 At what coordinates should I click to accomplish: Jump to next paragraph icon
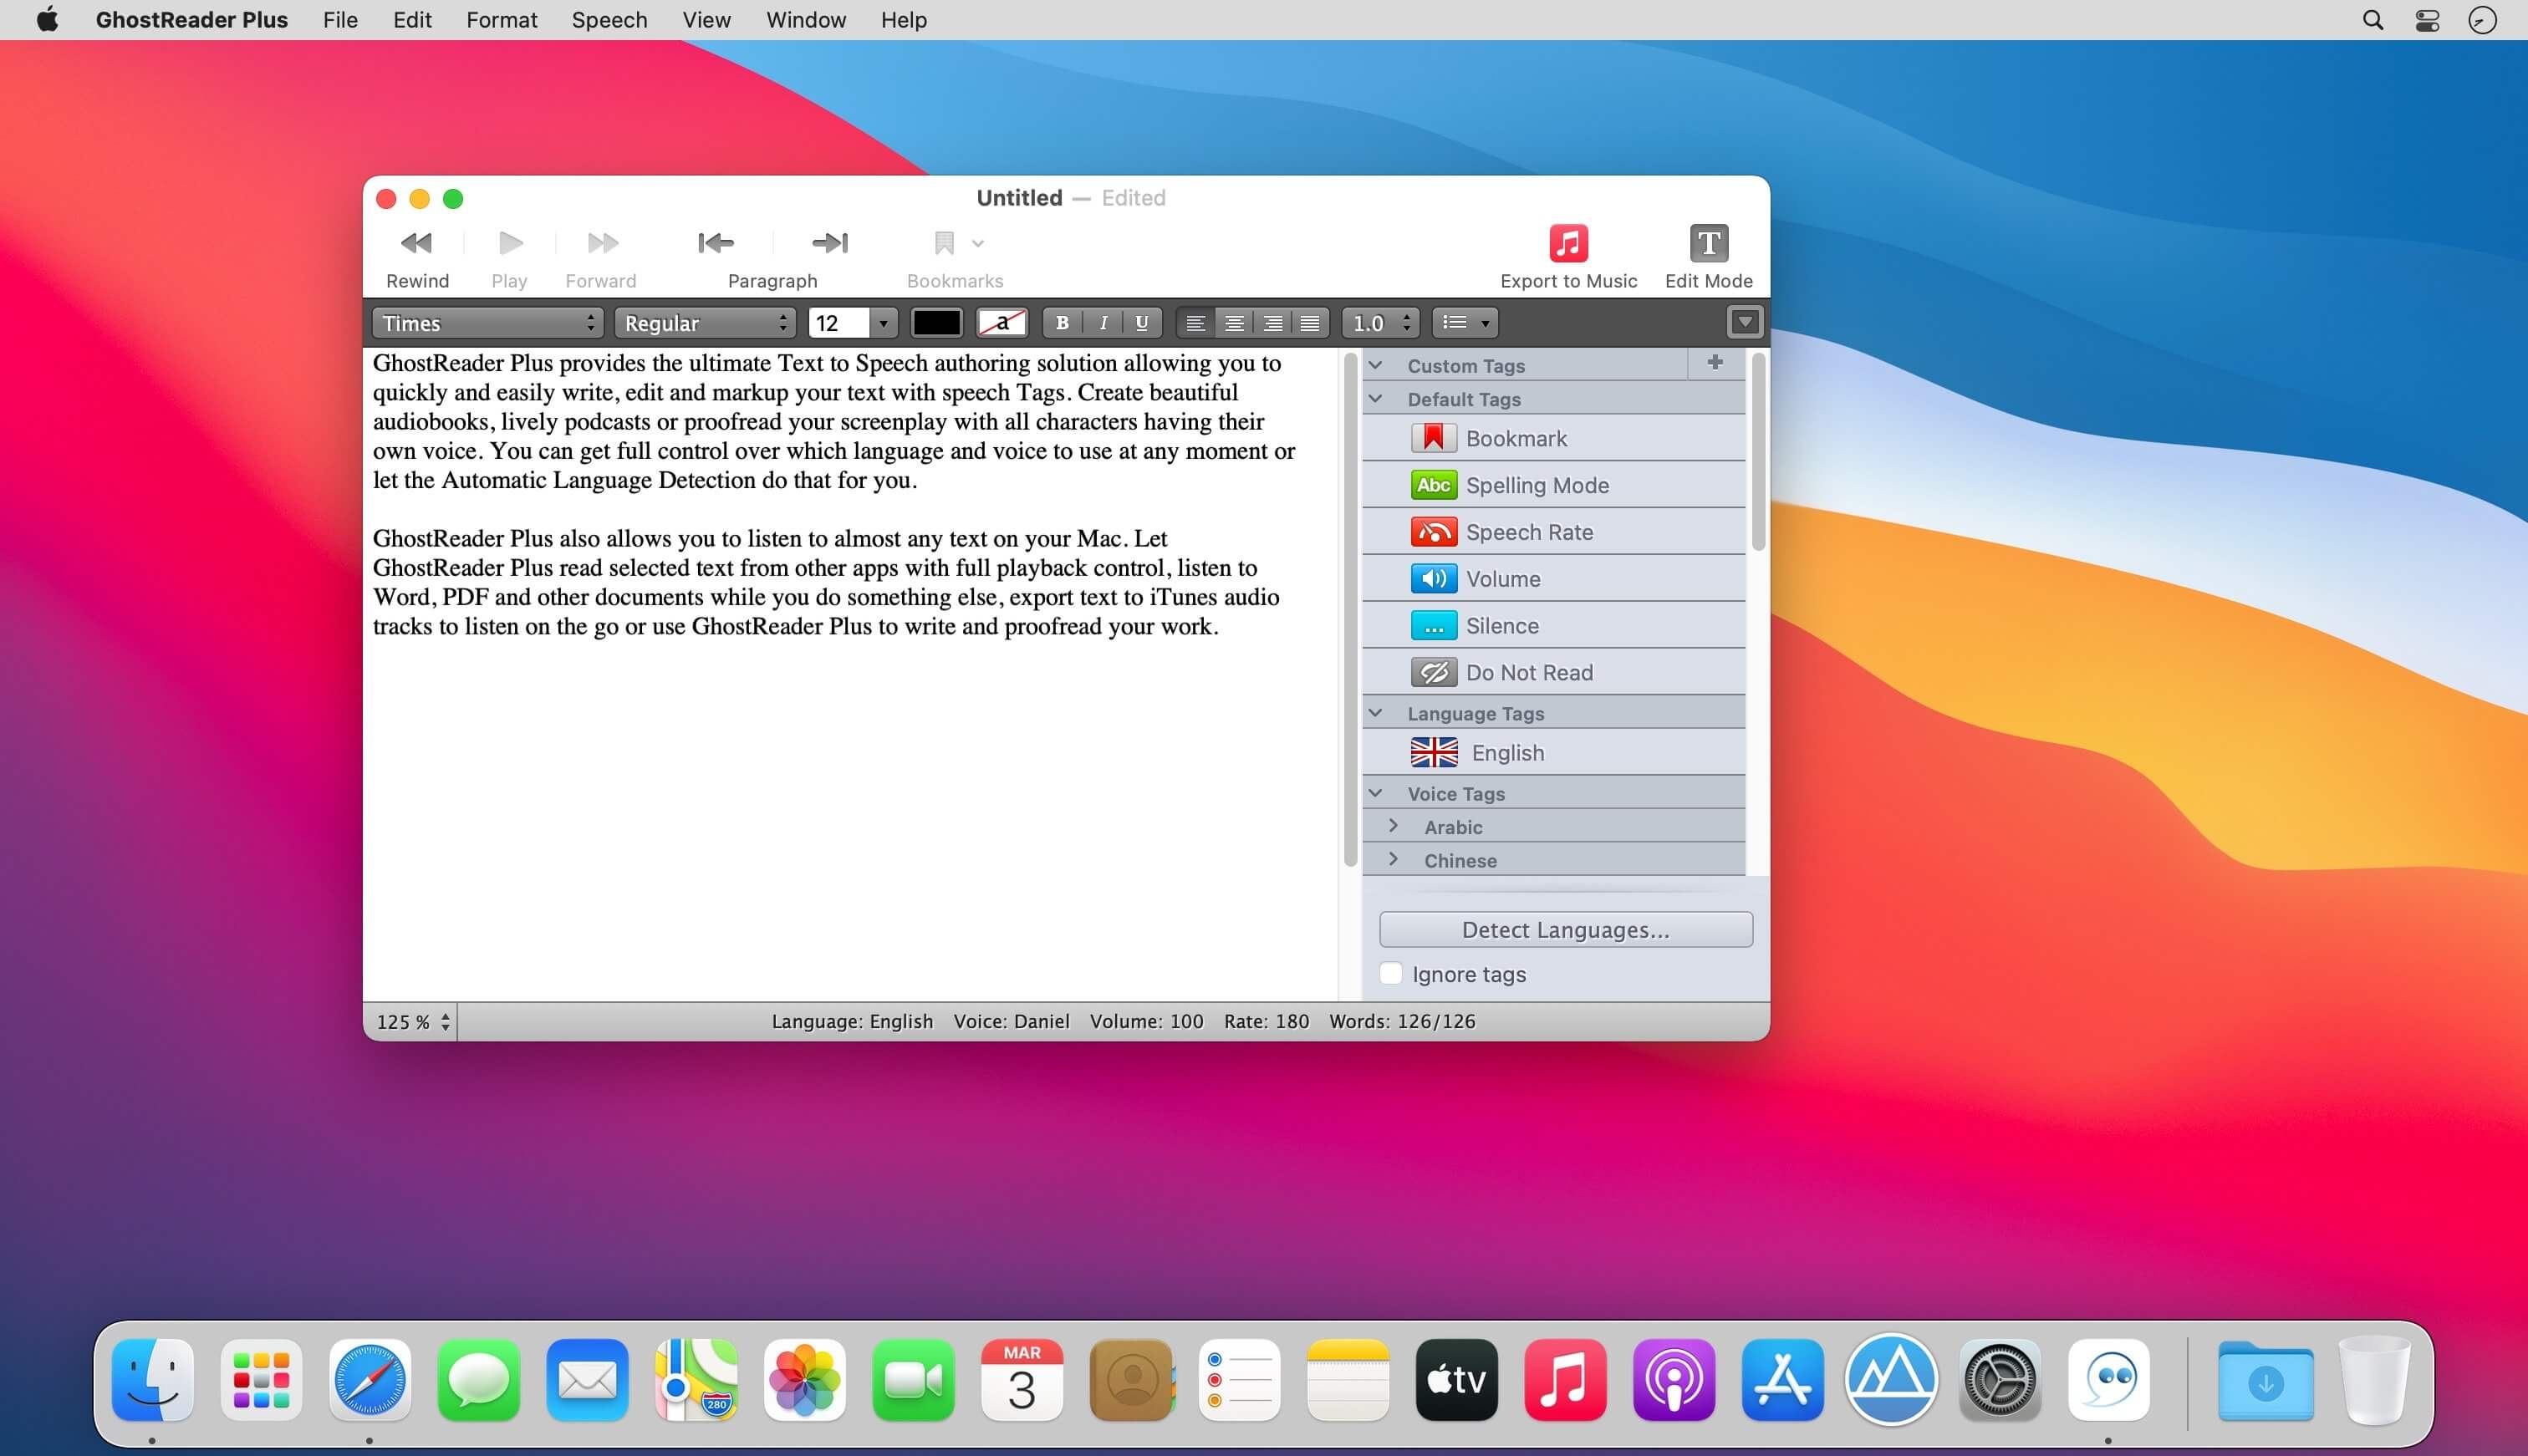coord(830,243)
